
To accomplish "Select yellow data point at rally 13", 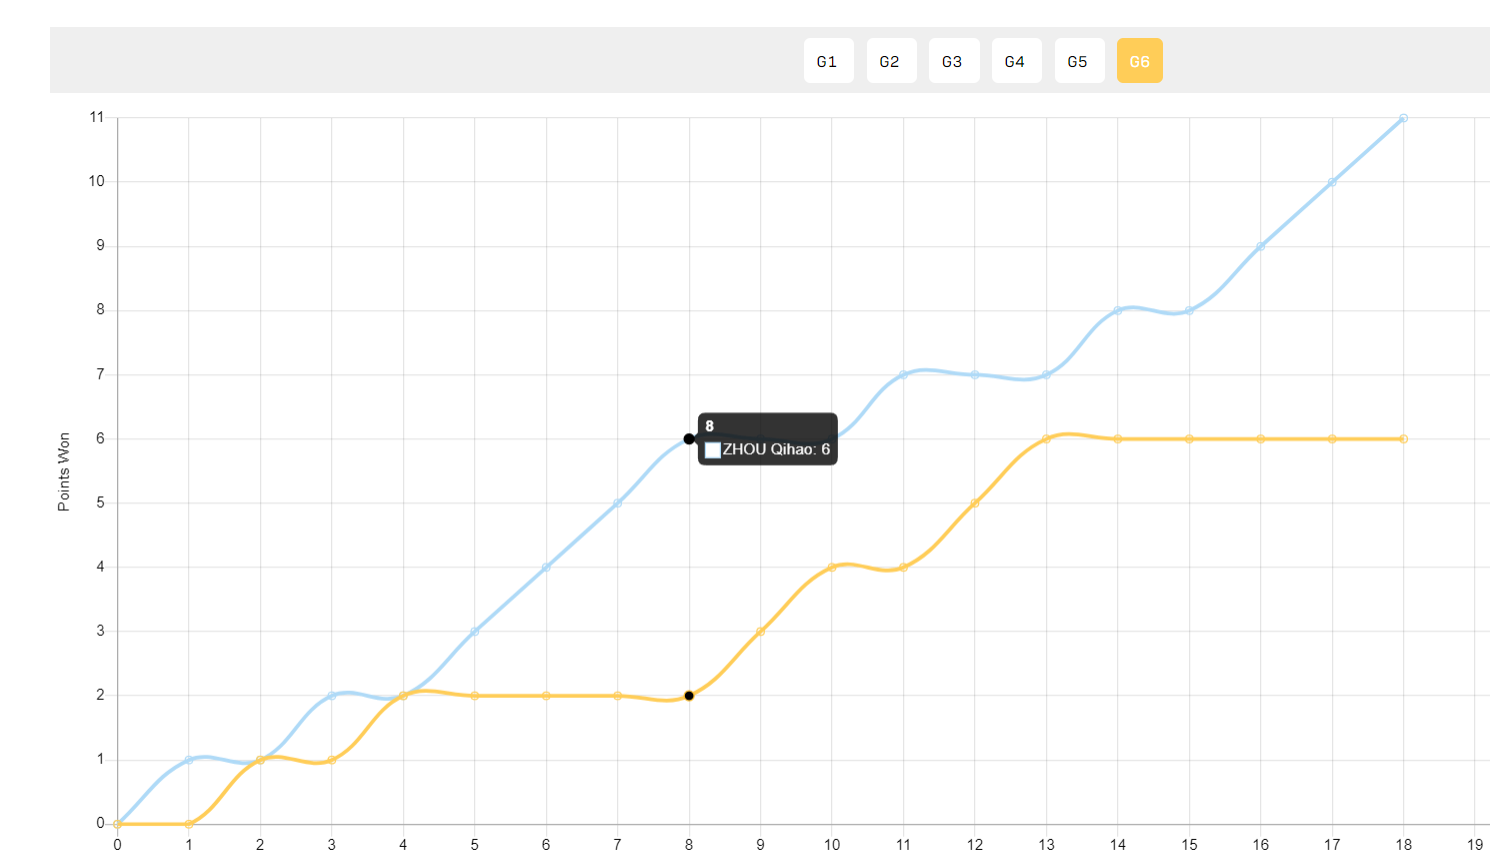I will pos(1046,439).
